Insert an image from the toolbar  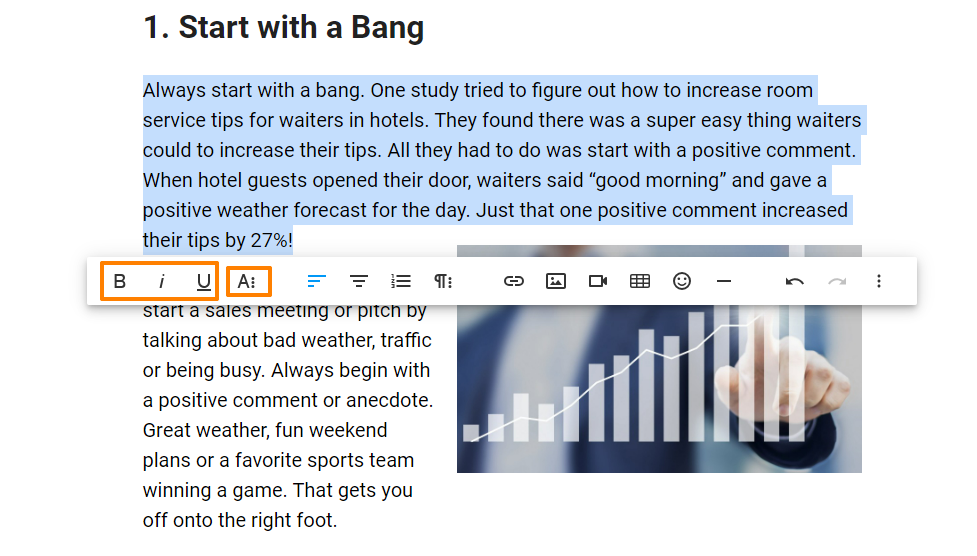pyautogui.click(x=556, y=281)
